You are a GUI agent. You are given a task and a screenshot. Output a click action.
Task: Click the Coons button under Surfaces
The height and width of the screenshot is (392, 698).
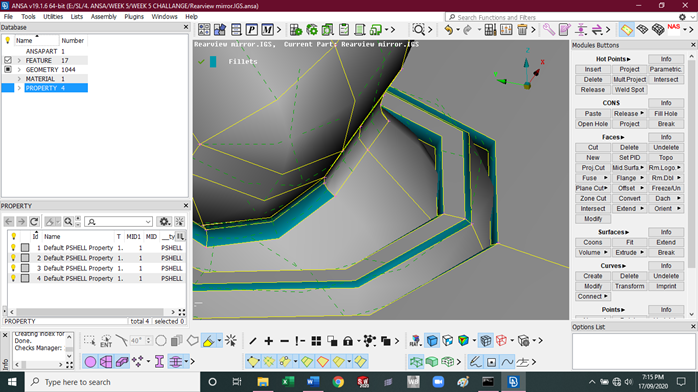point(592,242)
